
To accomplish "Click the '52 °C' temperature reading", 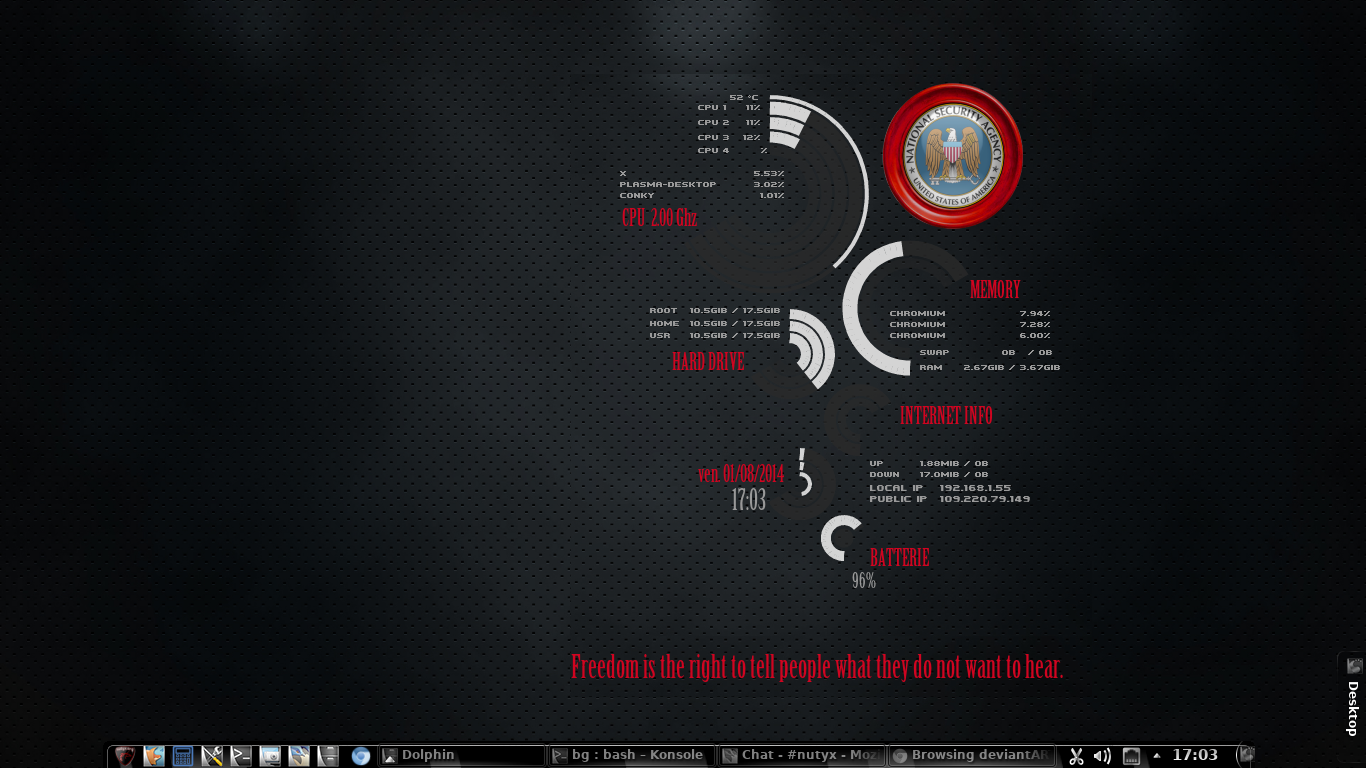I will (x=744, y=97).
